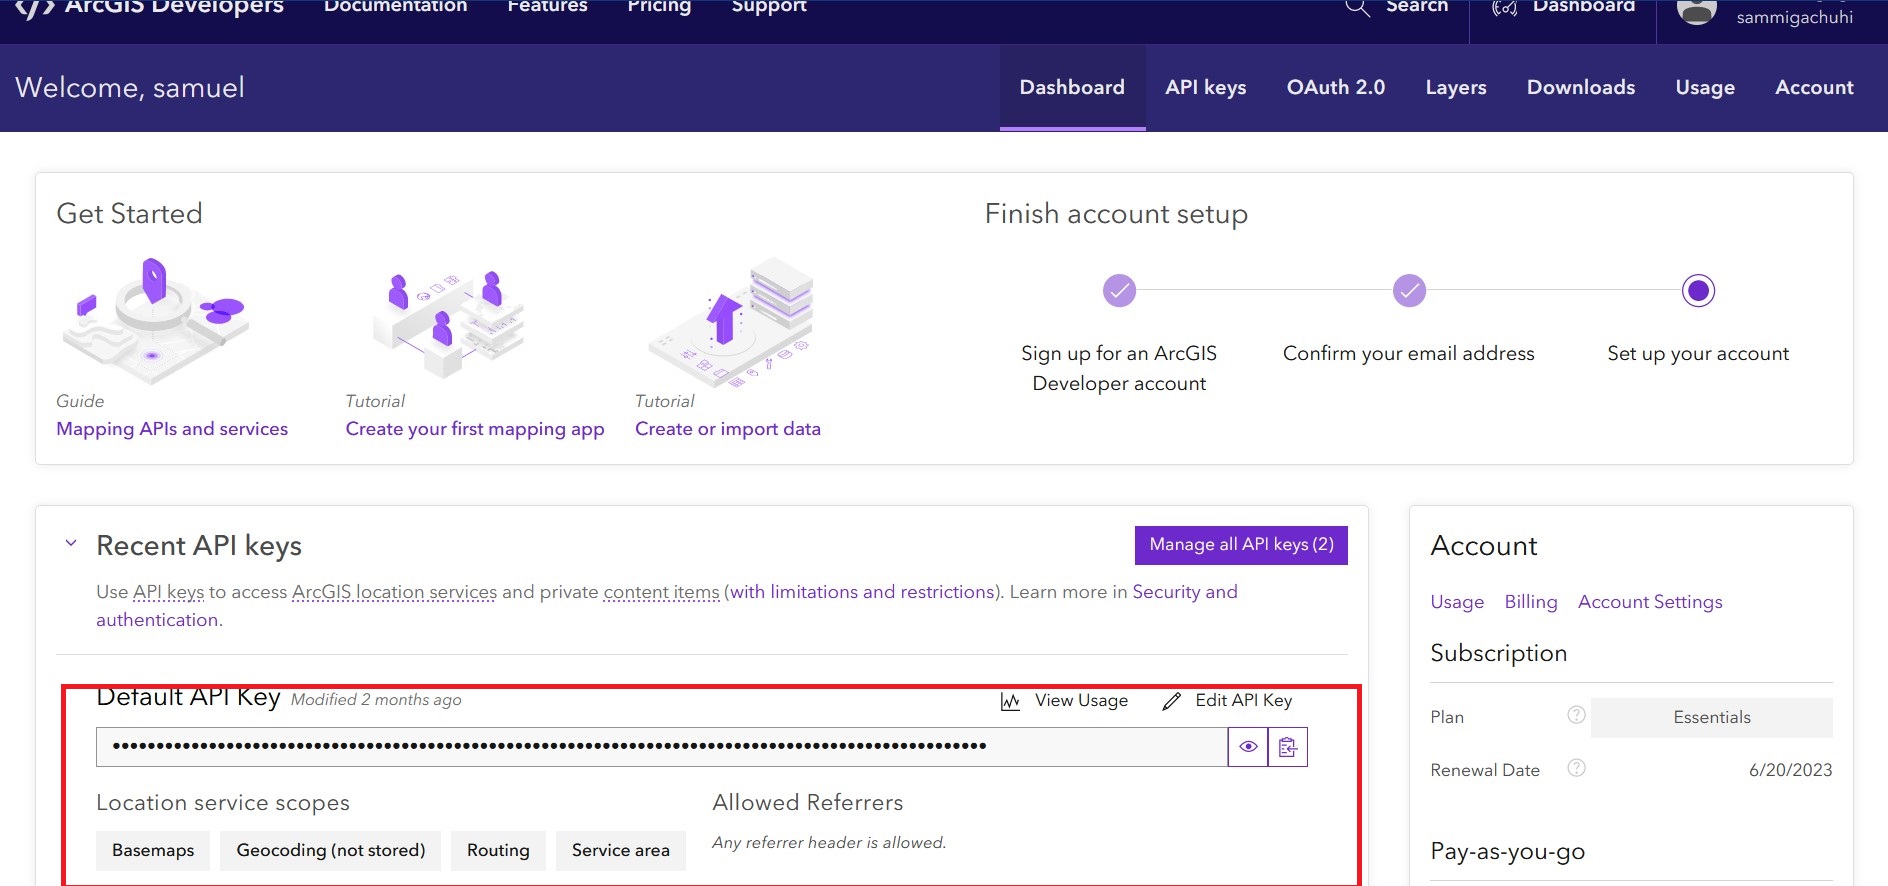Screen dimensions: 1888x886
Task: Click the Dashboard icon in top header
Action: 1505,8
